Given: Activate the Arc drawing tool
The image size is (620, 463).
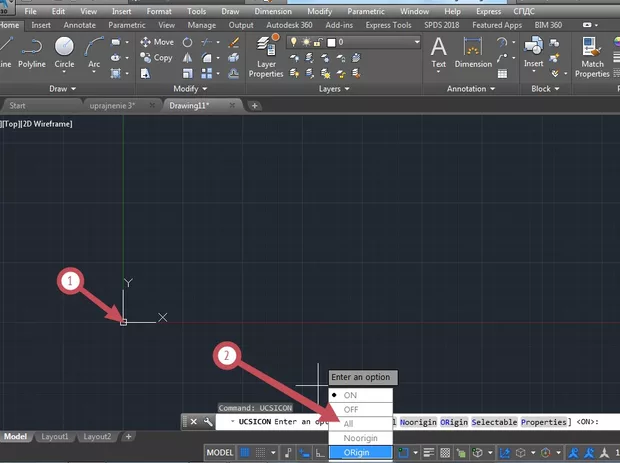Looking at the screenshot, I should pos(94,51).
